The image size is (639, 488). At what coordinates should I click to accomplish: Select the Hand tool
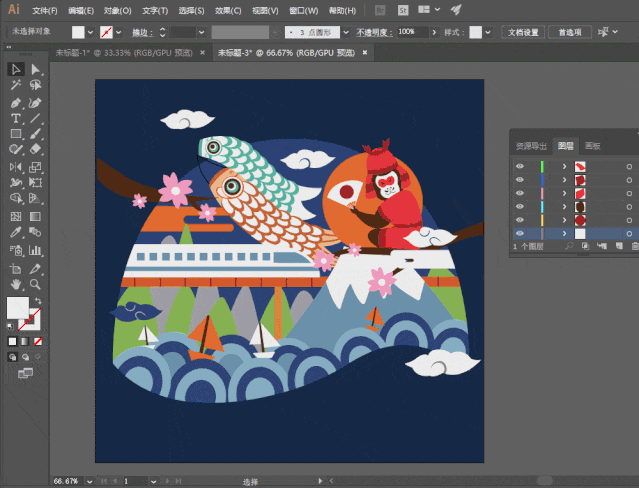[16, 285]
